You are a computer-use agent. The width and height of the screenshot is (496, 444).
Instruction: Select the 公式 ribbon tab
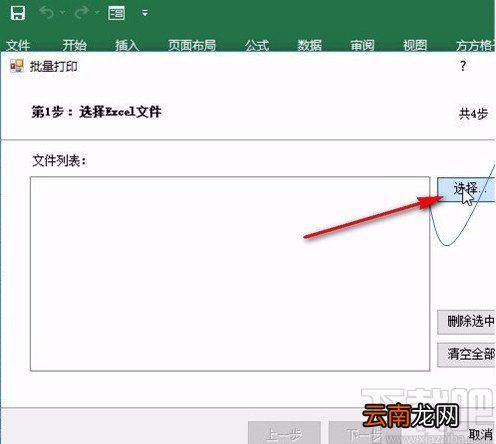click(x=257, y=45)
